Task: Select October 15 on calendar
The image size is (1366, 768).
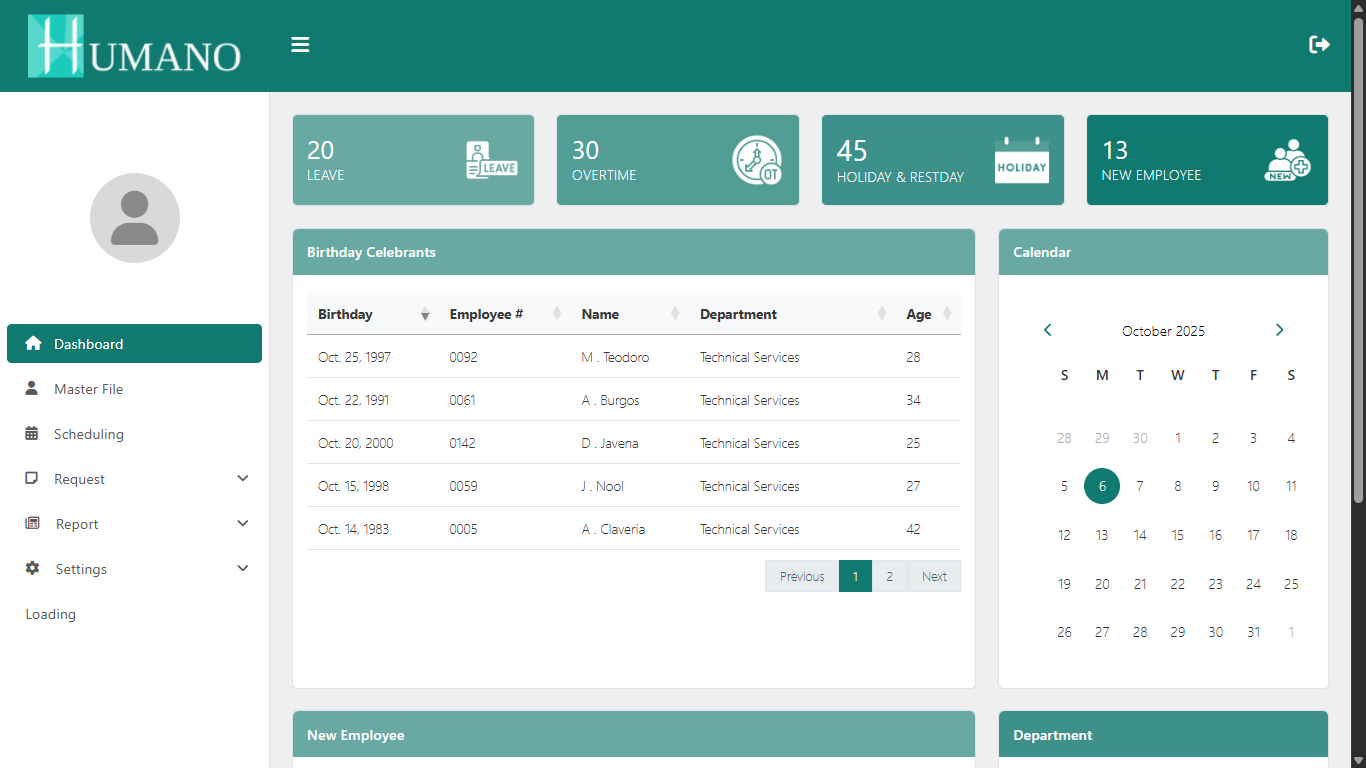Action: click(x=1177, y=535)
